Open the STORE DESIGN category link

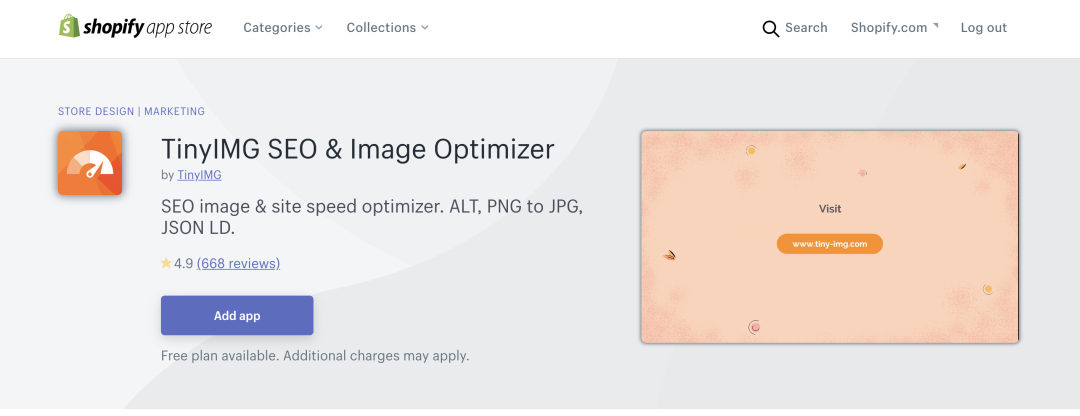96,112
